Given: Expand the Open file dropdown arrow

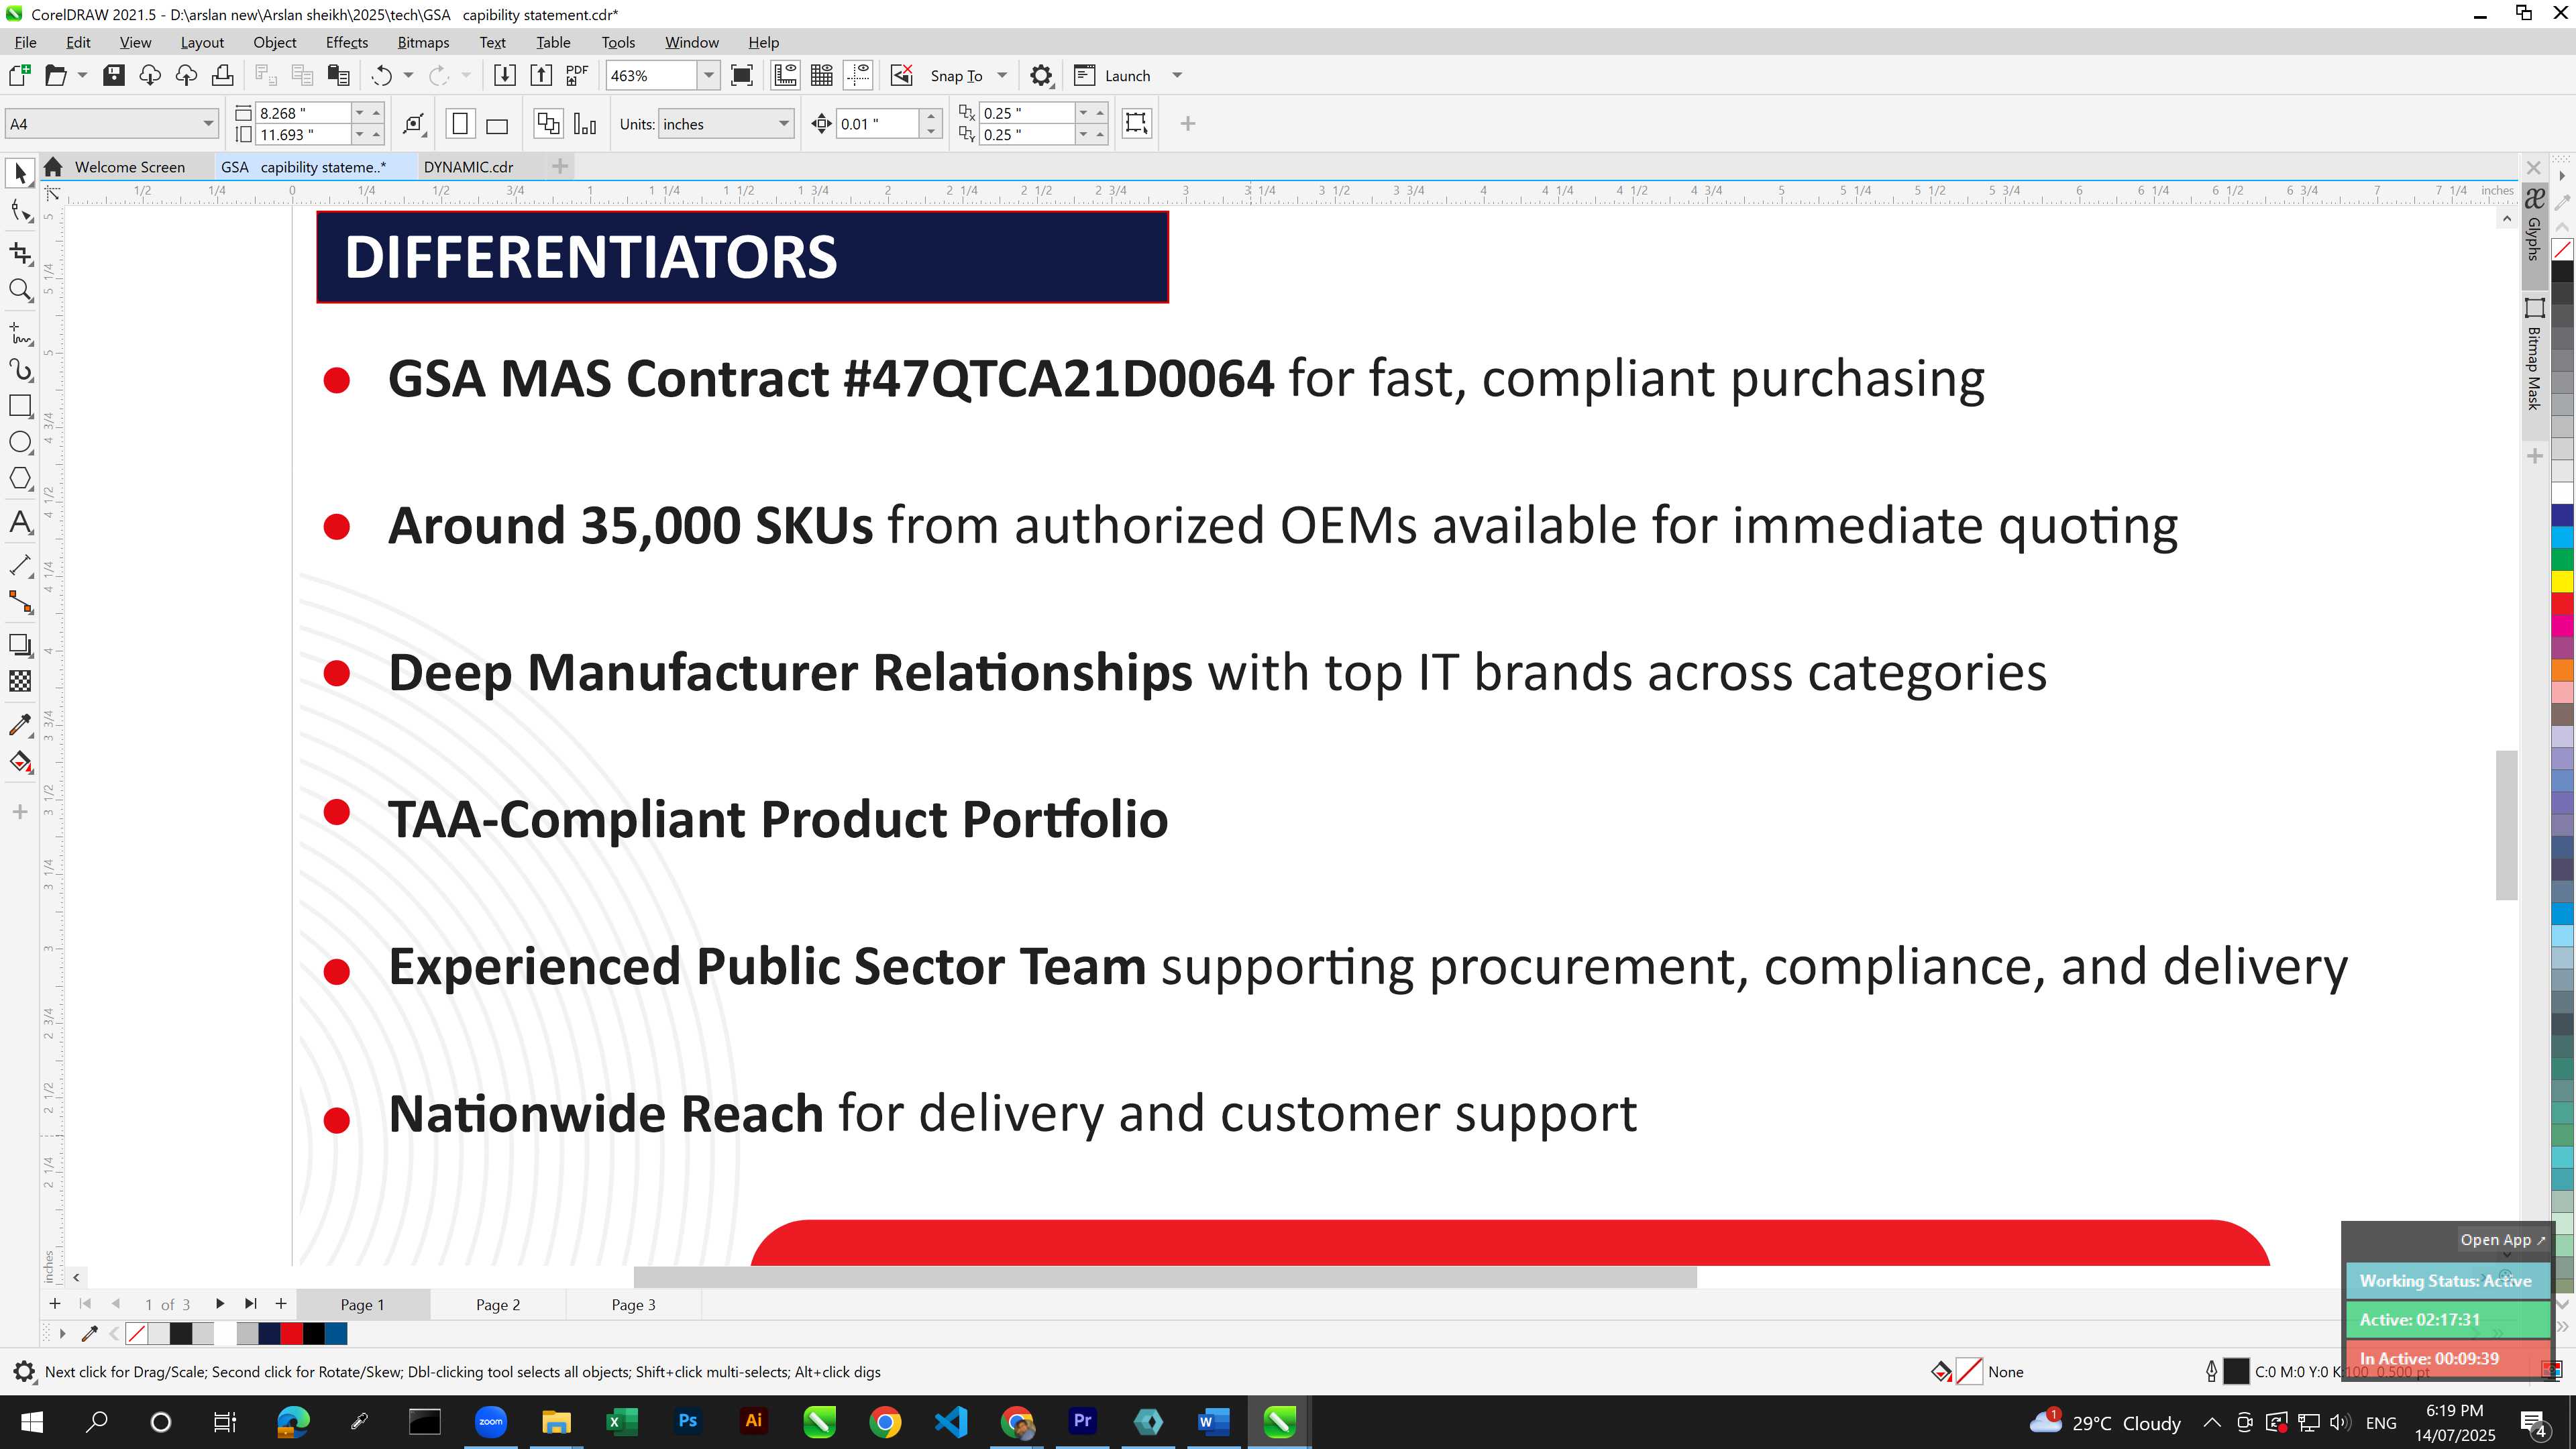Looking at the screenshot, I should (82, 75).
